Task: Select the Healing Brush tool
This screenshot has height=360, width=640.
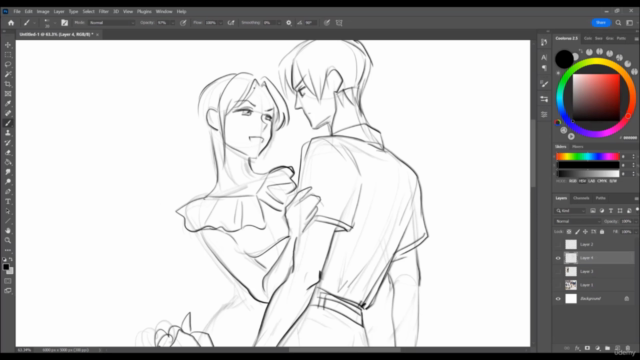Action: point(8,113)
